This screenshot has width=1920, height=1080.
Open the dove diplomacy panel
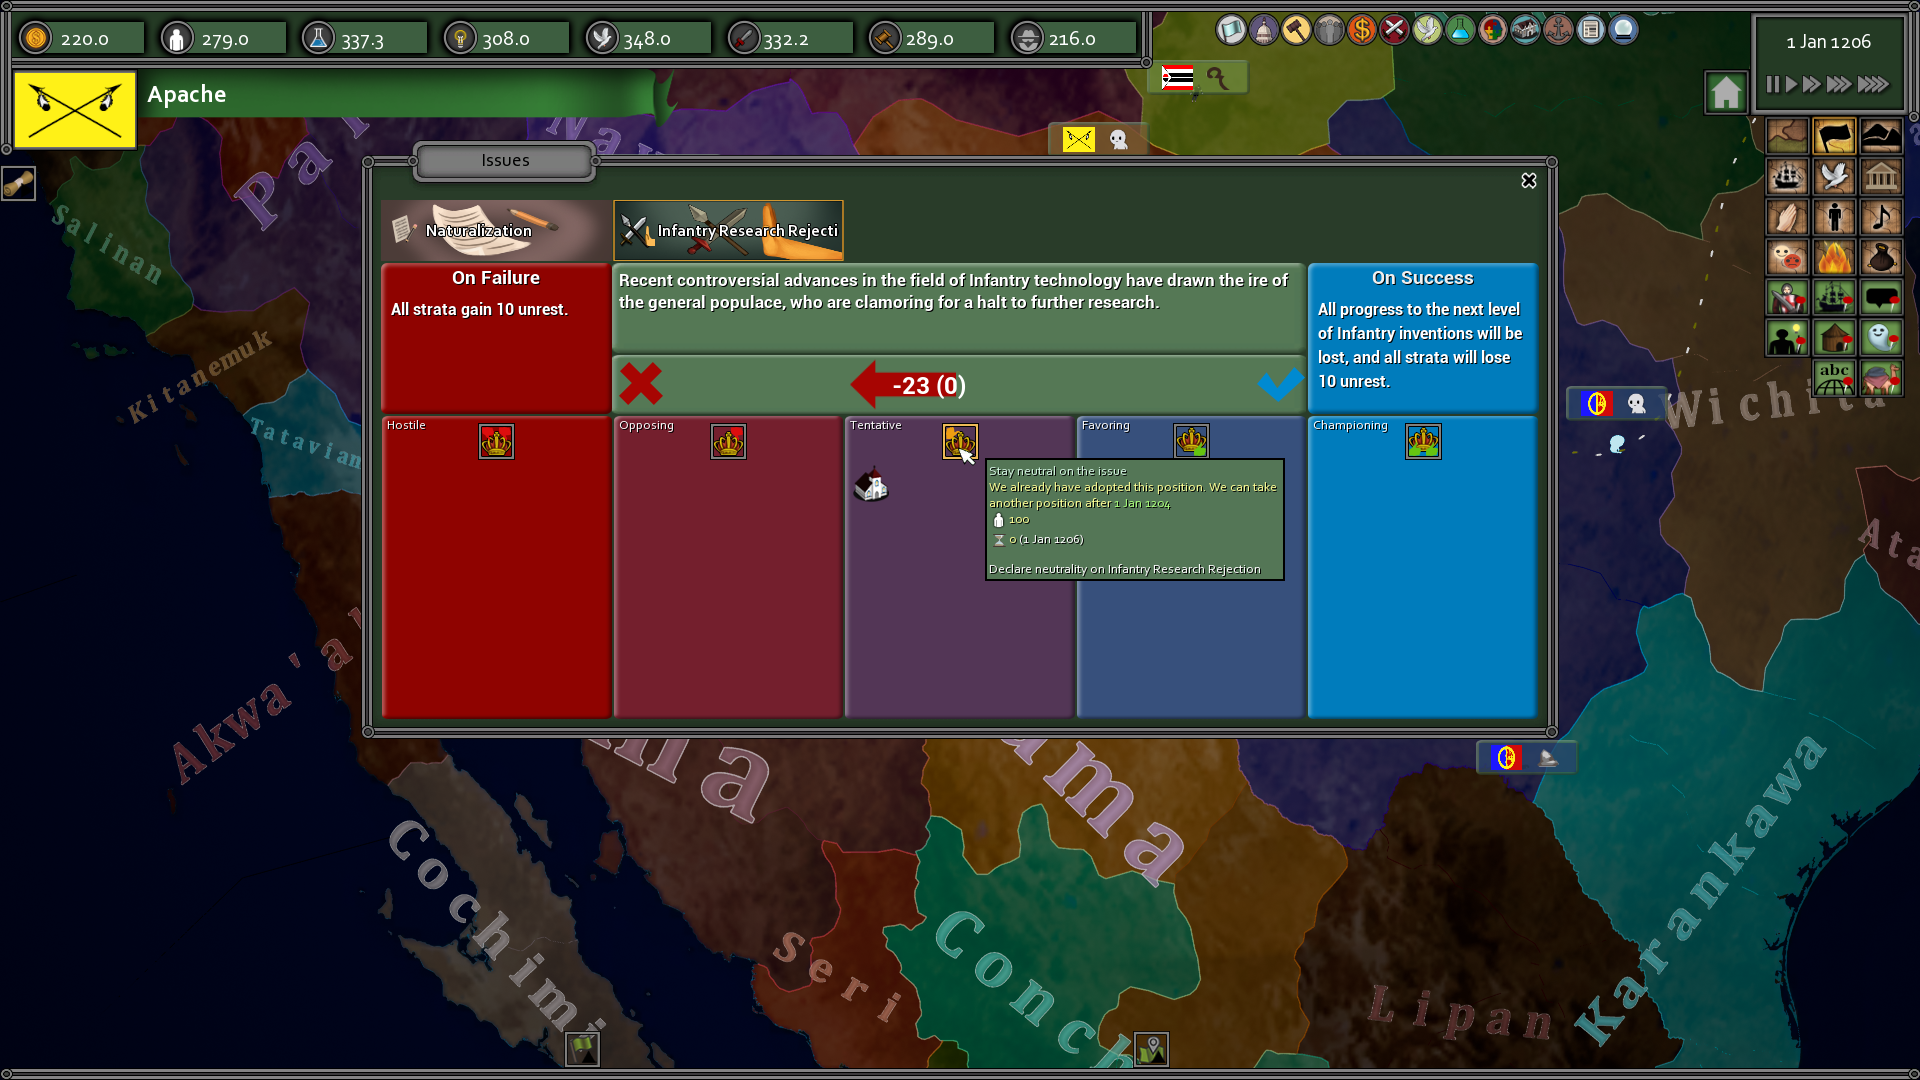click(x=1426, y=30)
